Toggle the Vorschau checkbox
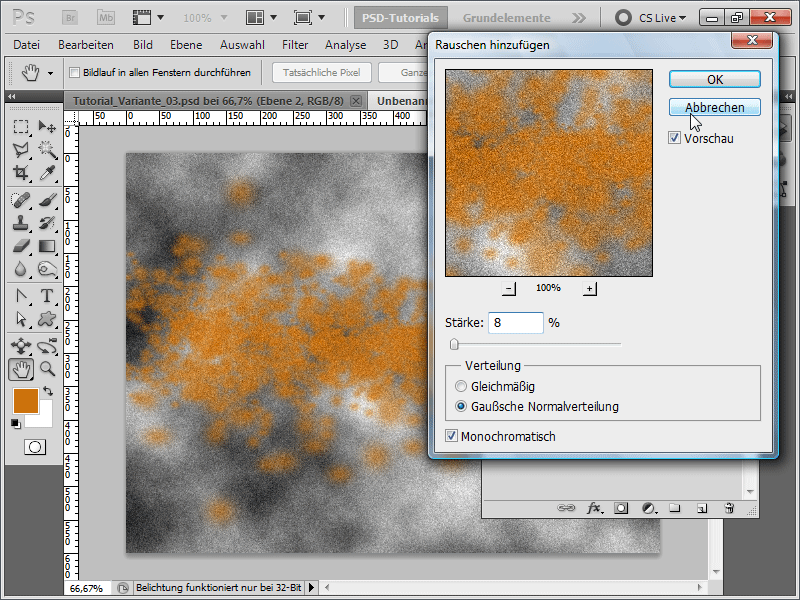Viewport: 800px width, 600px height. pos(674,138)
